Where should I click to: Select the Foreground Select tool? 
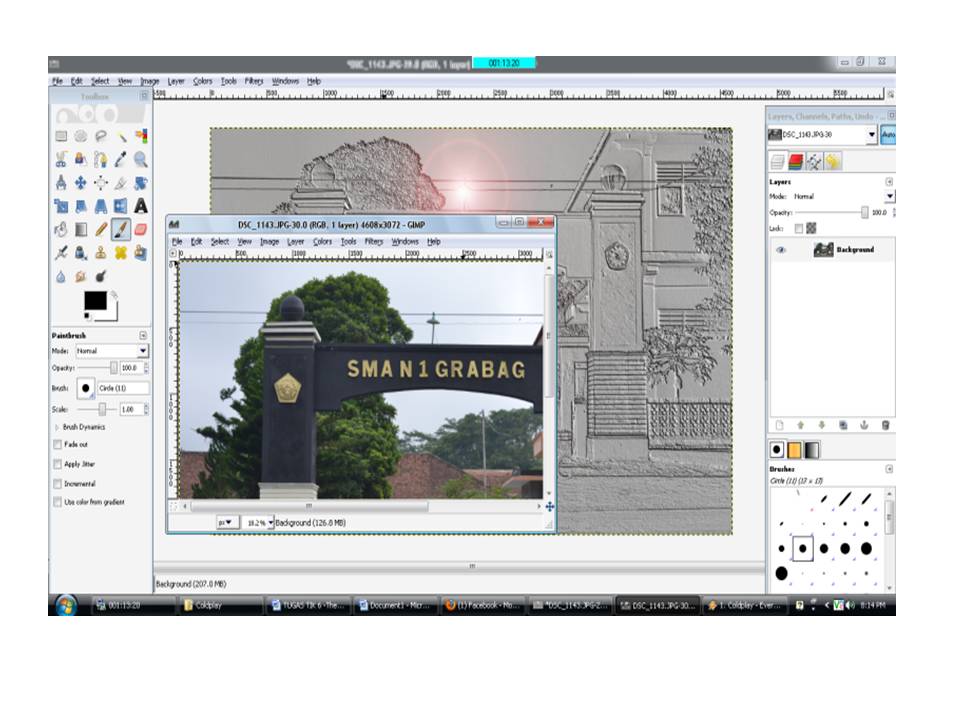tap(81, 159)
